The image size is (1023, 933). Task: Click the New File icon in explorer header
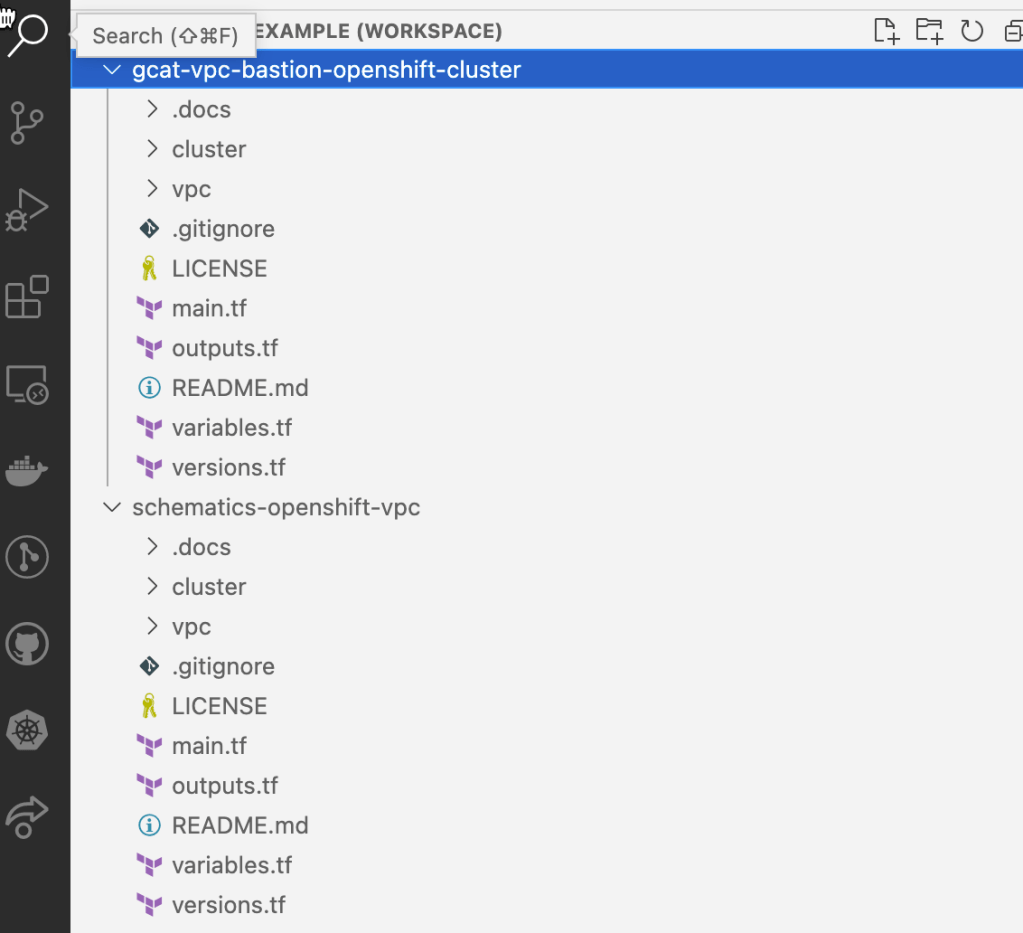click(x=886, y=31)
